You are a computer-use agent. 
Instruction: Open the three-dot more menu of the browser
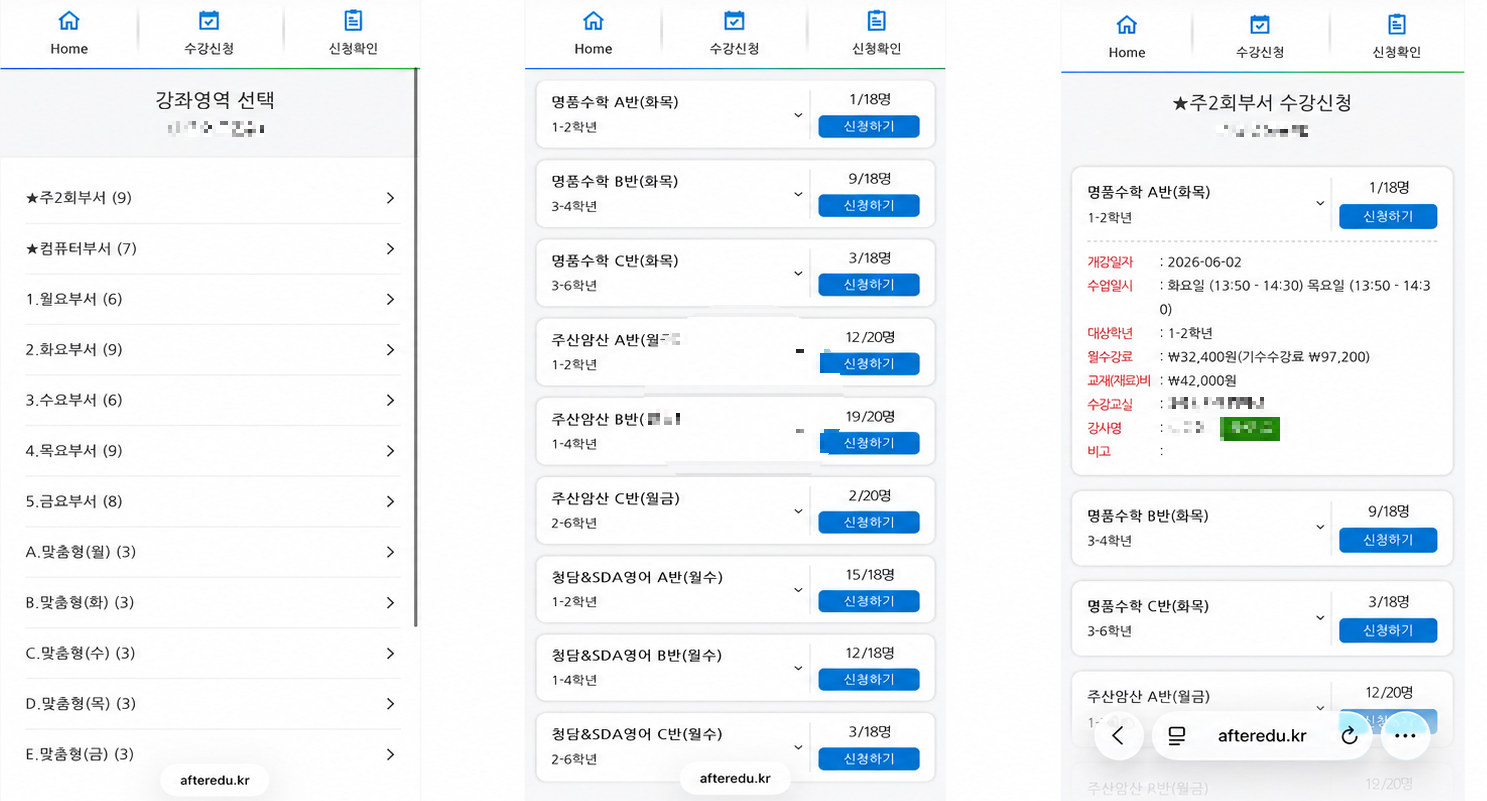pos(1405,736)
